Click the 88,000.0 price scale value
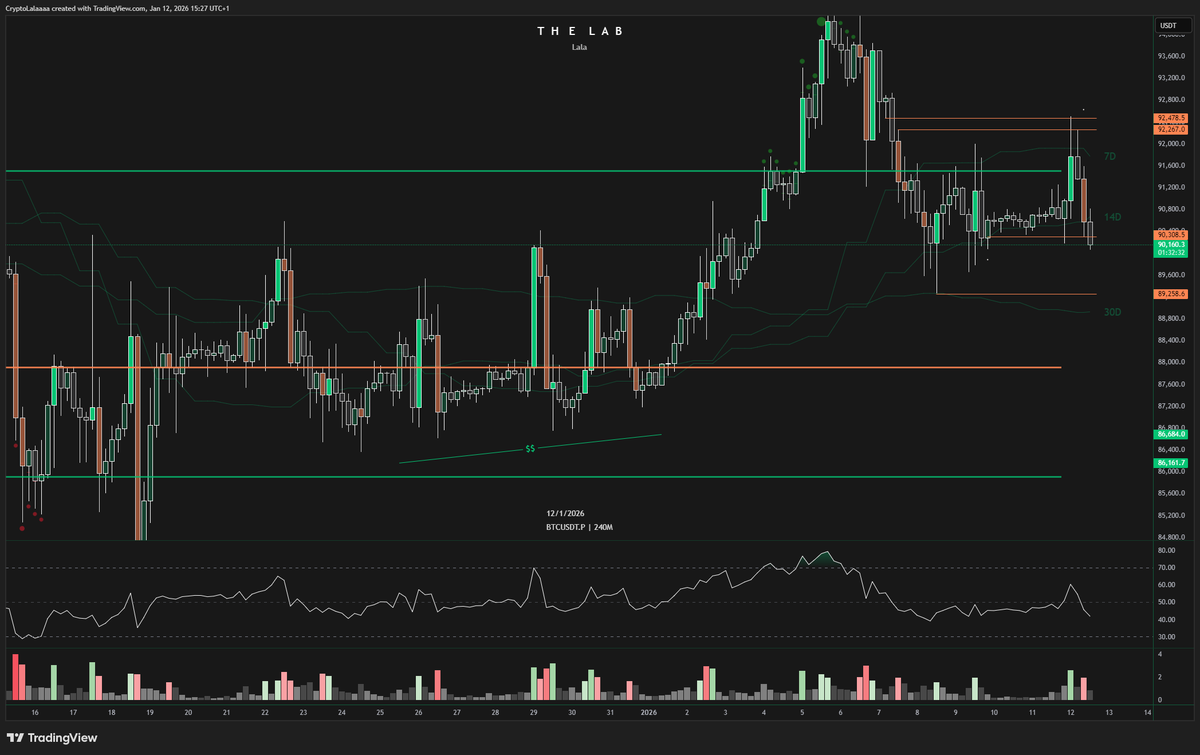The width and height of the screenshot is (1200, 755). point(1171,362)
